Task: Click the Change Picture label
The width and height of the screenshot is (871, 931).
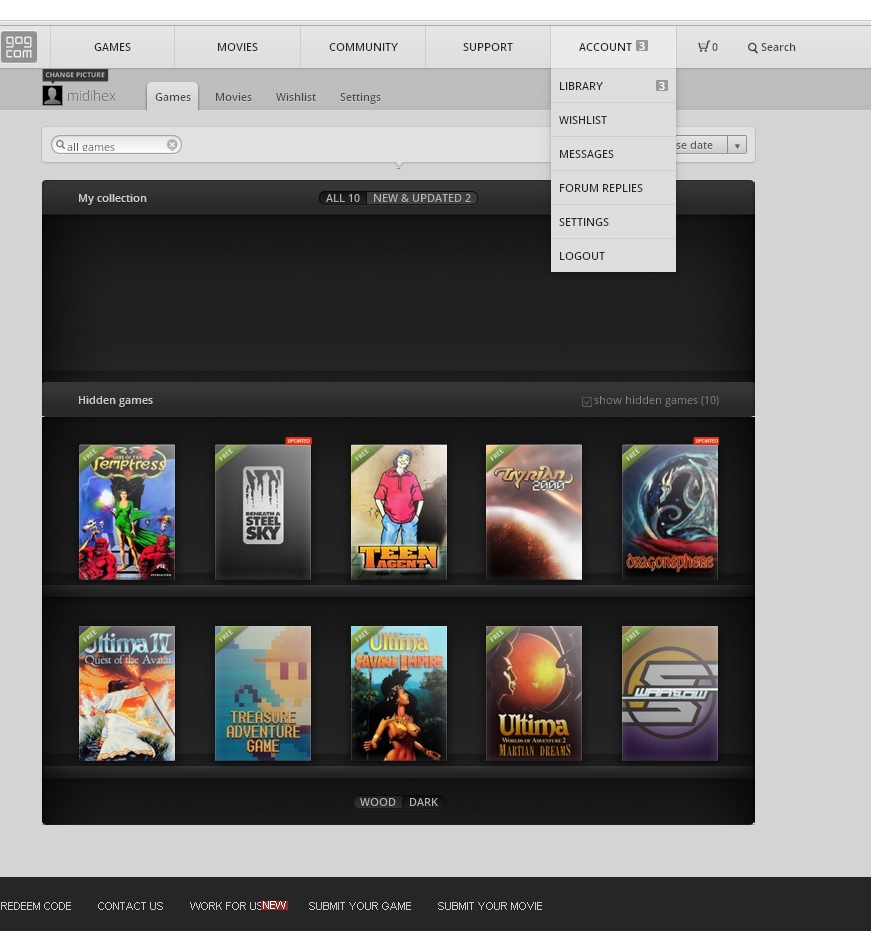Action: (x=75, y=75)
